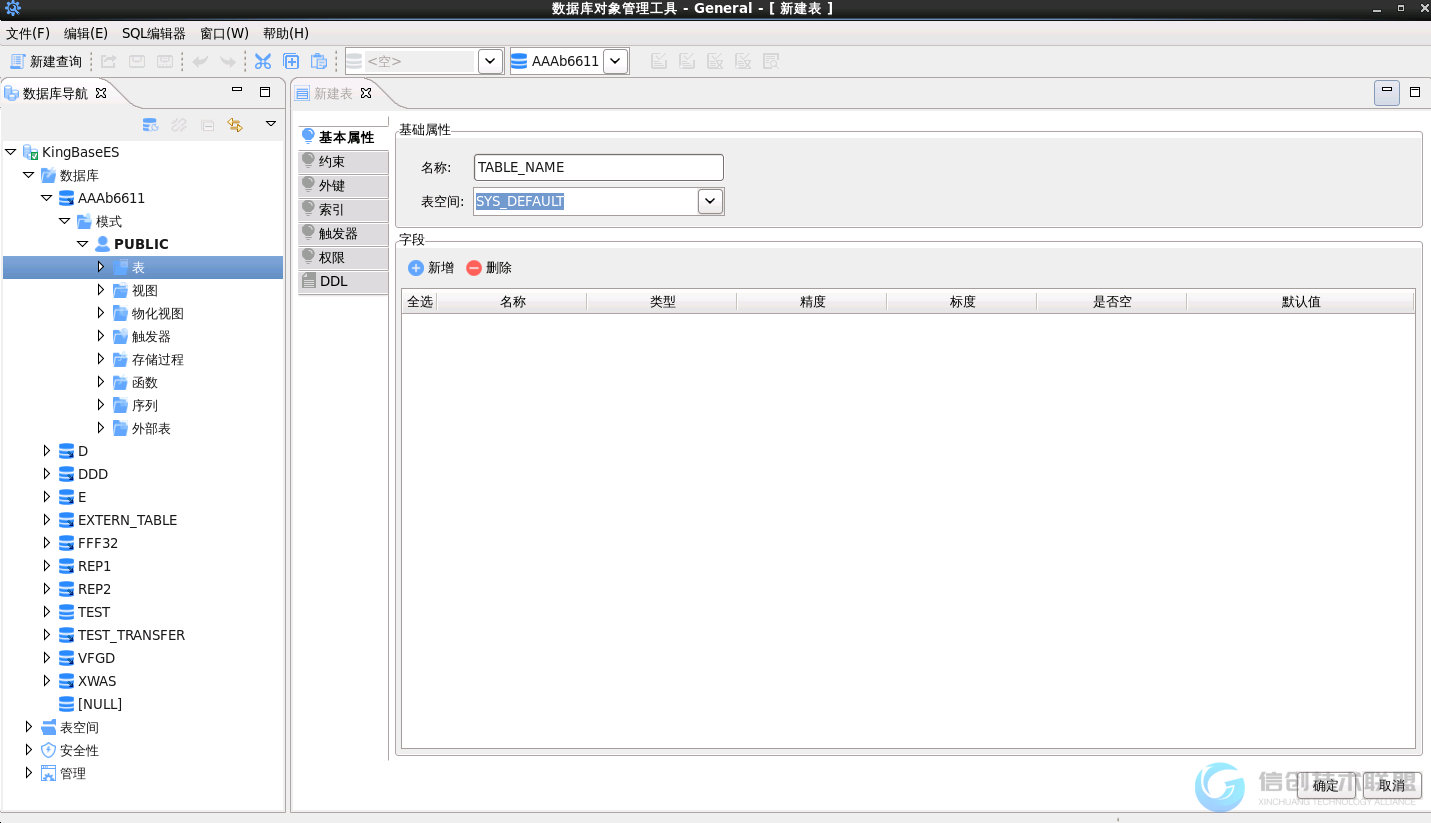
Task: Maximize the 数据库导航 panel
Action: (265, 92)
